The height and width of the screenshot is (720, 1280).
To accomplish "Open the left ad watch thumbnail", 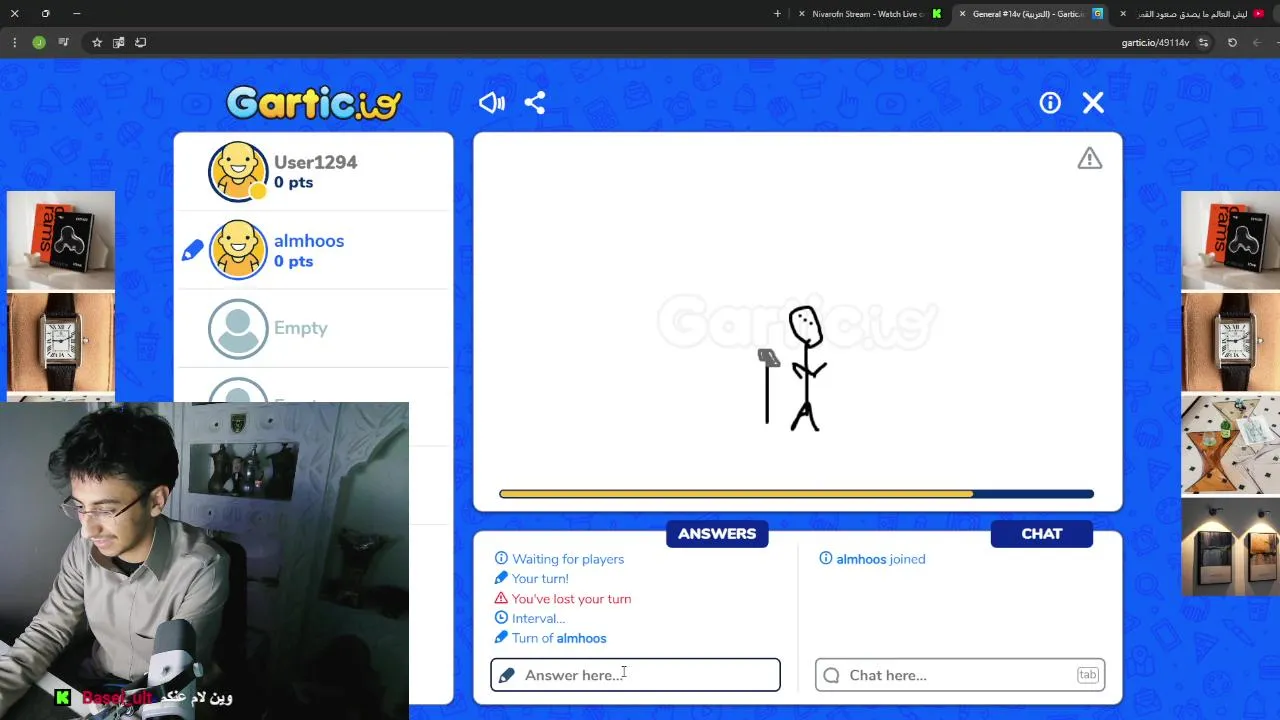I will point(61,342).
